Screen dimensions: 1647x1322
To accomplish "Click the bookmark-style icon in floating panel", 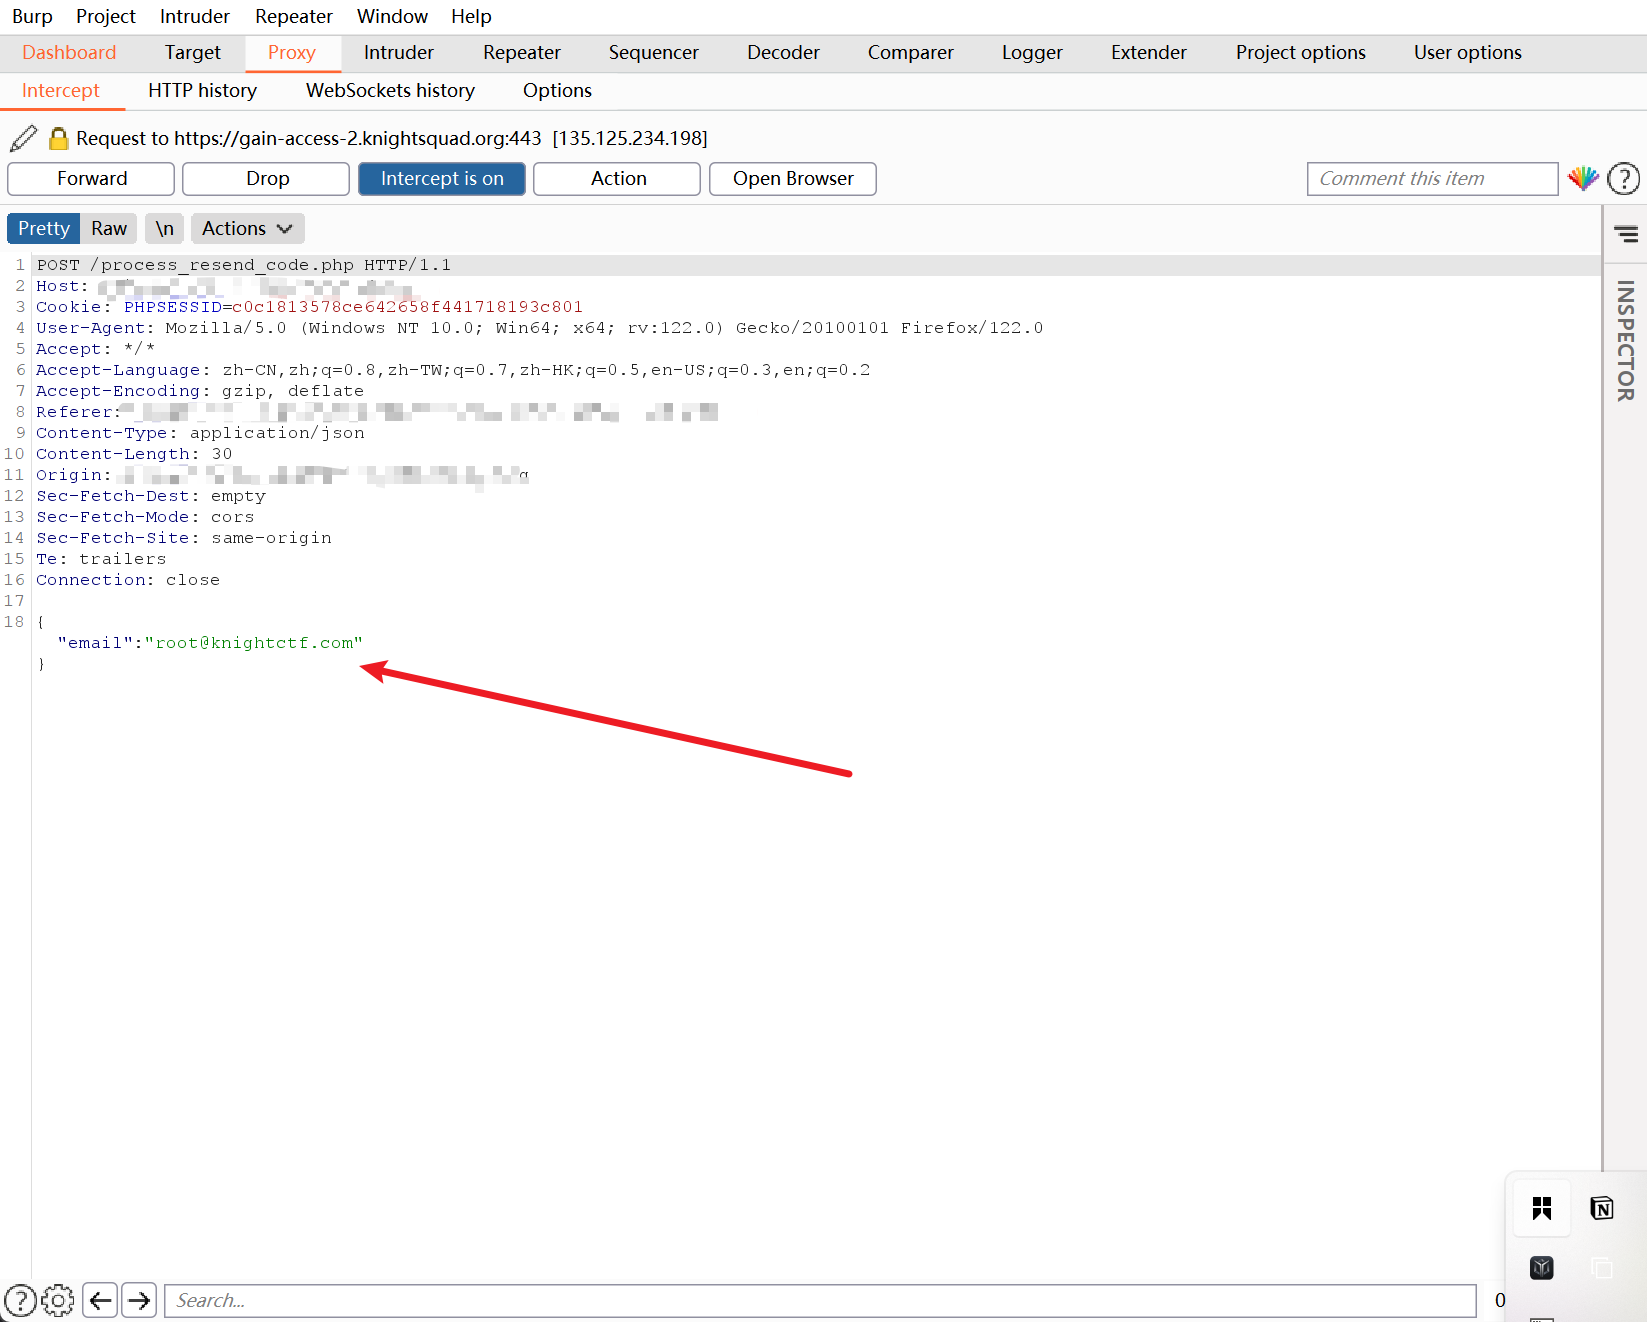I will pos(1541,1208).
